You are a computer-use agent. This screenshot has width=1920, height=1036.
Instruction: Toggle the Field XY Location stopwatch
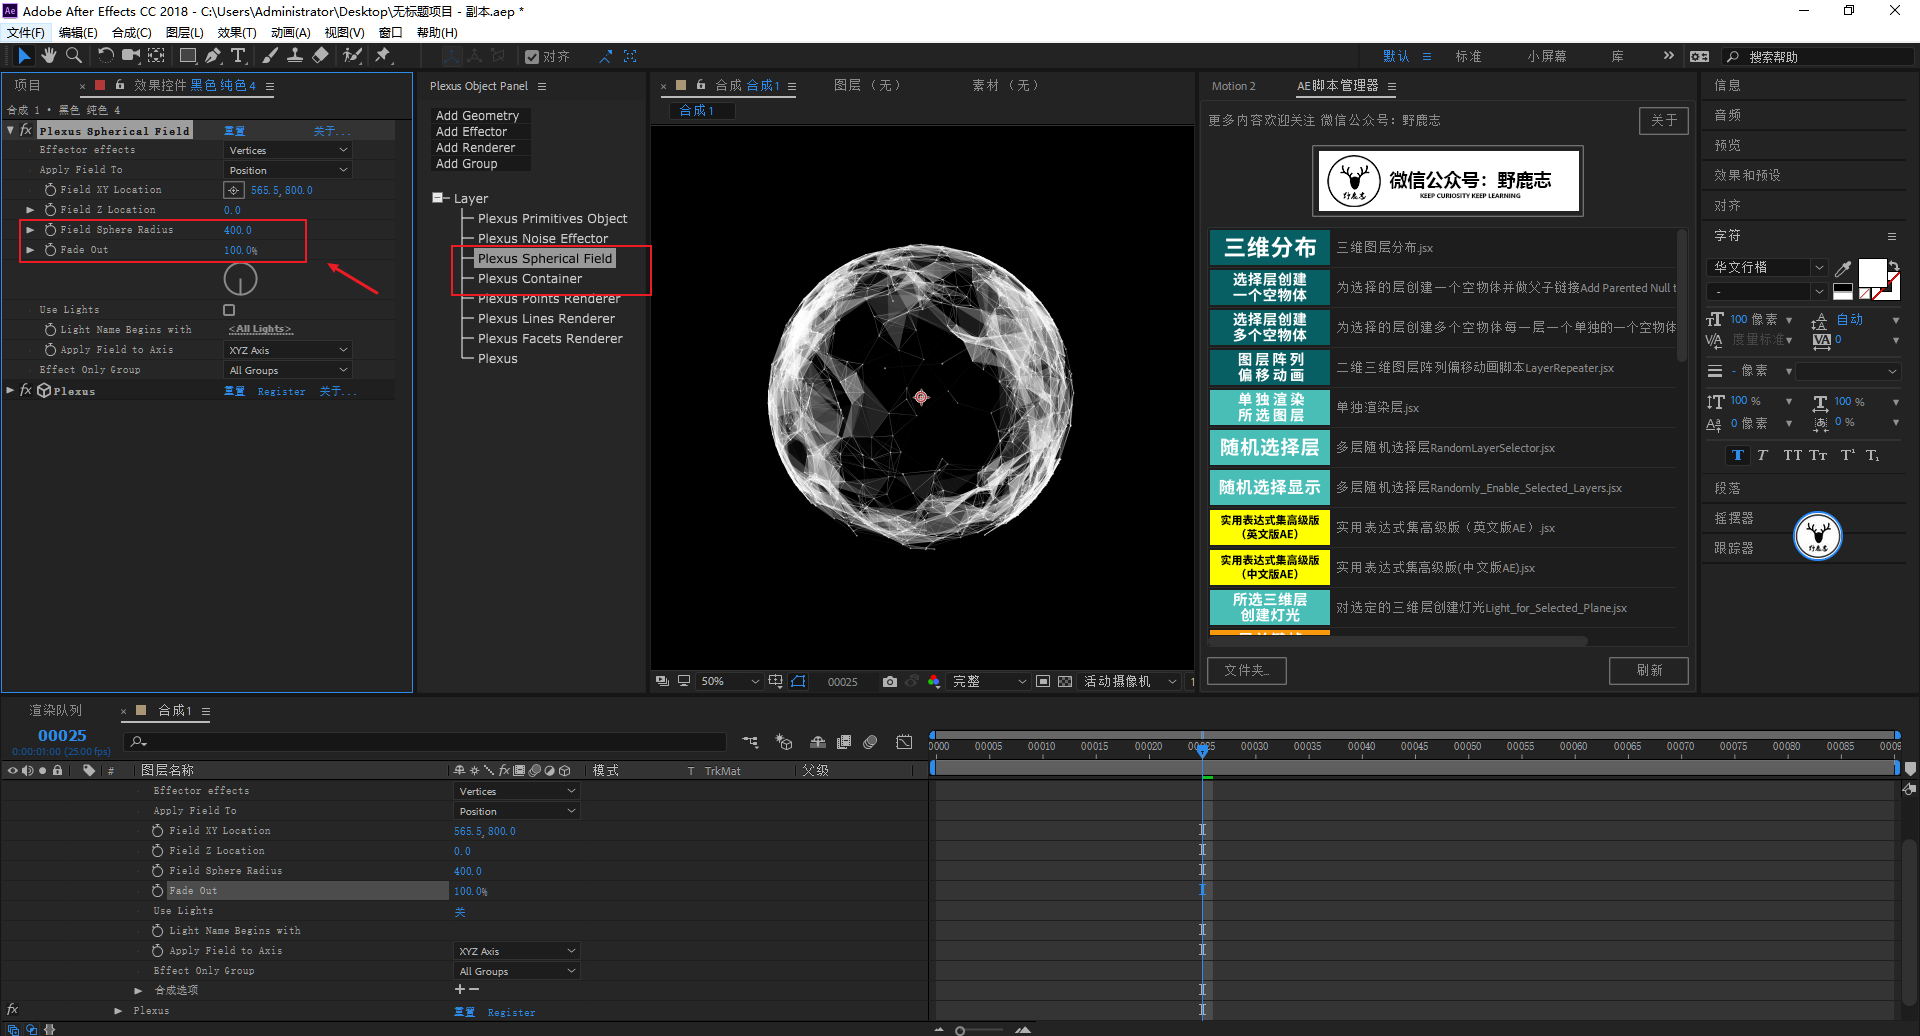pyautogui.click(x=50, y=189)
